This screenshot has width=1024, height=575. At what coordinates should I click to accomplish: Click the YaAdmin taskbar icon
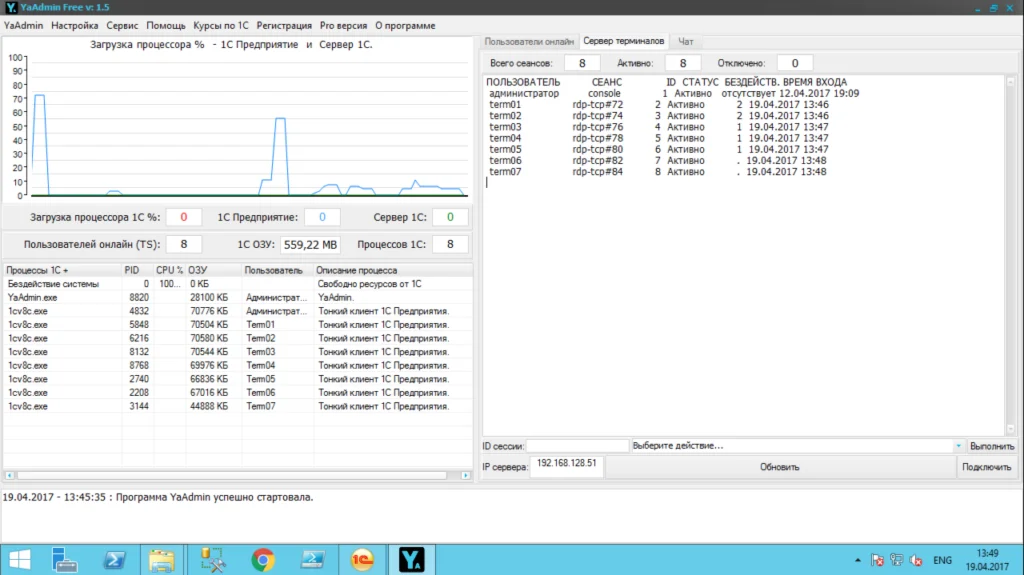coord(411,560)
